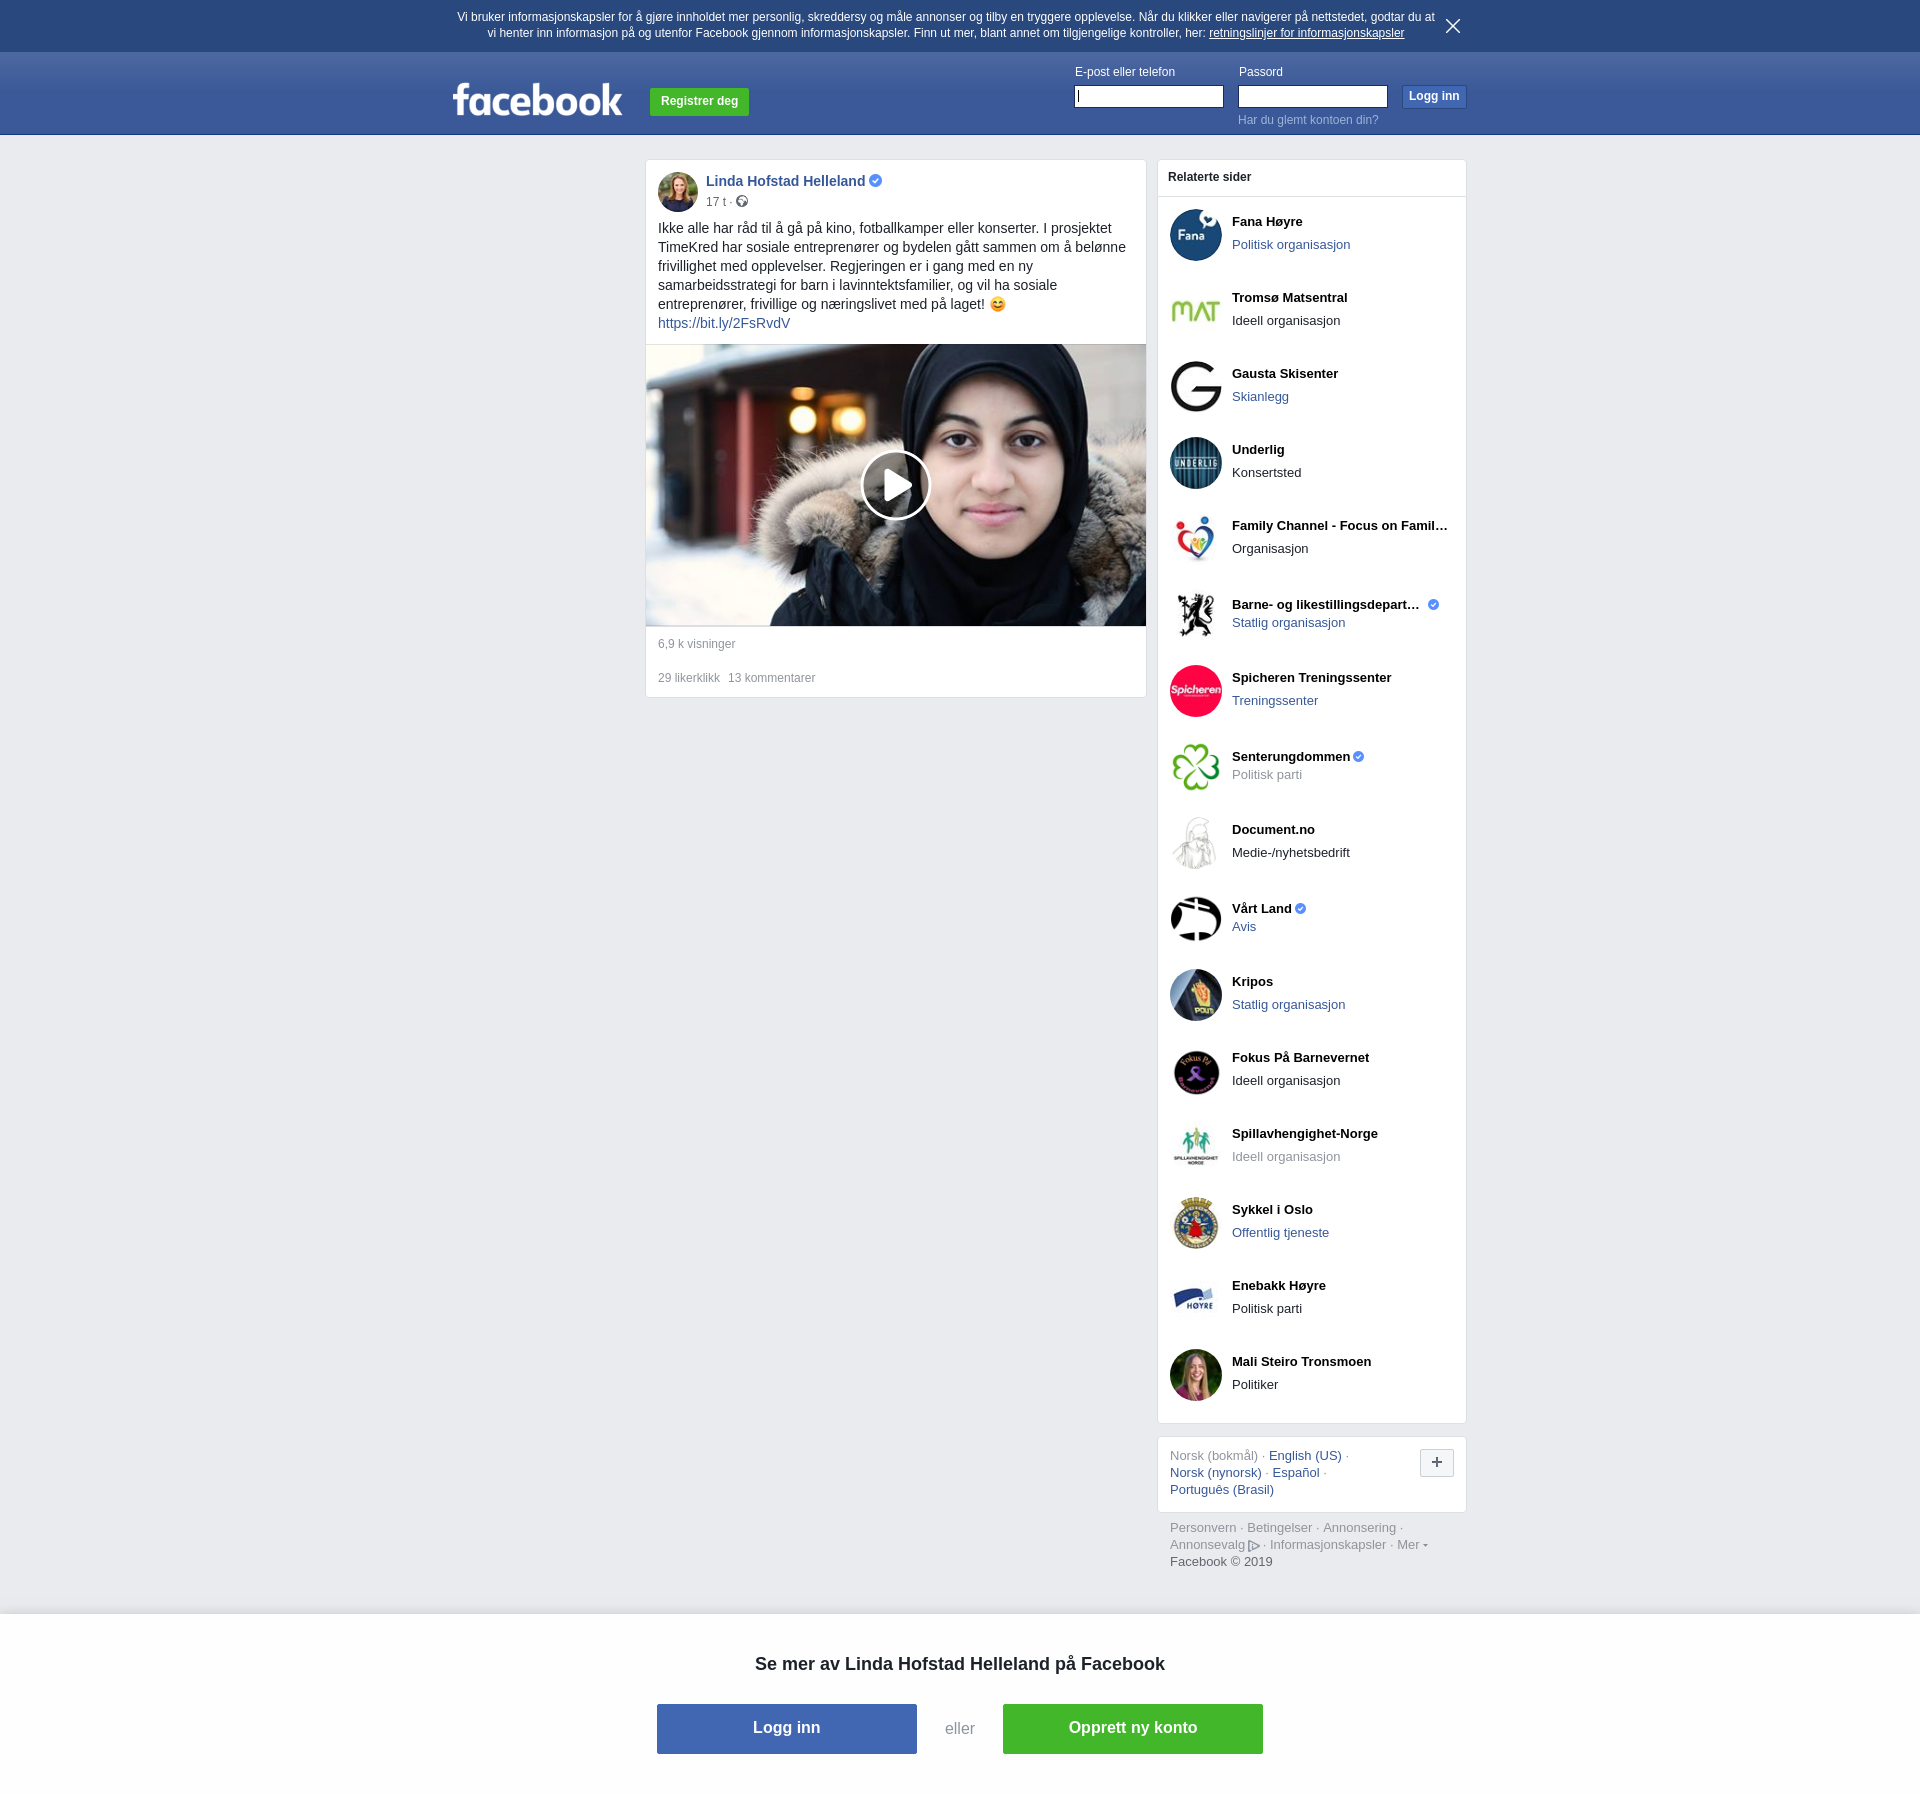Expand the Mer footer dropdown

pyautogui.click(x=1412, y=1545)
